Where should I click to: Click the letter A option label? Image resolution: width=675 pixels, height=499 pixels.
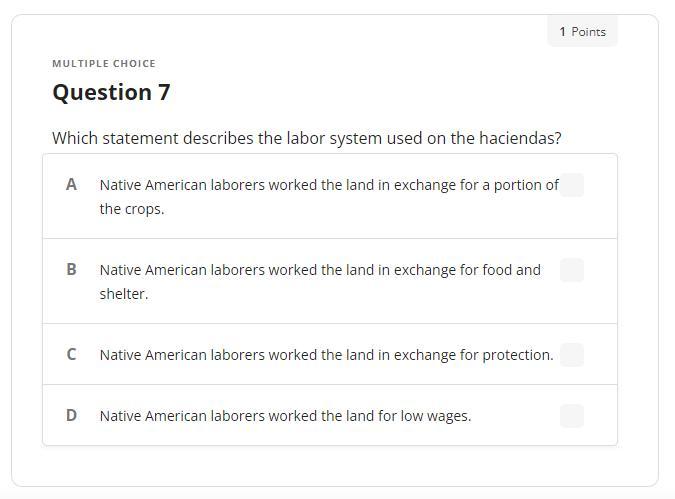[71, 185]
